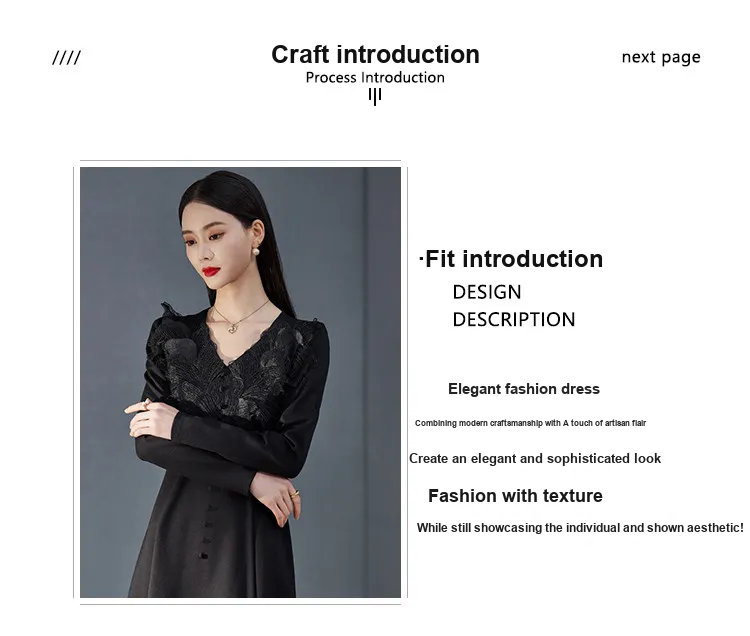This screenshot has width=750, height=636.
Task: Click the four-slash decoration icon
Action: pyautogui.click(x=66, y=58)
